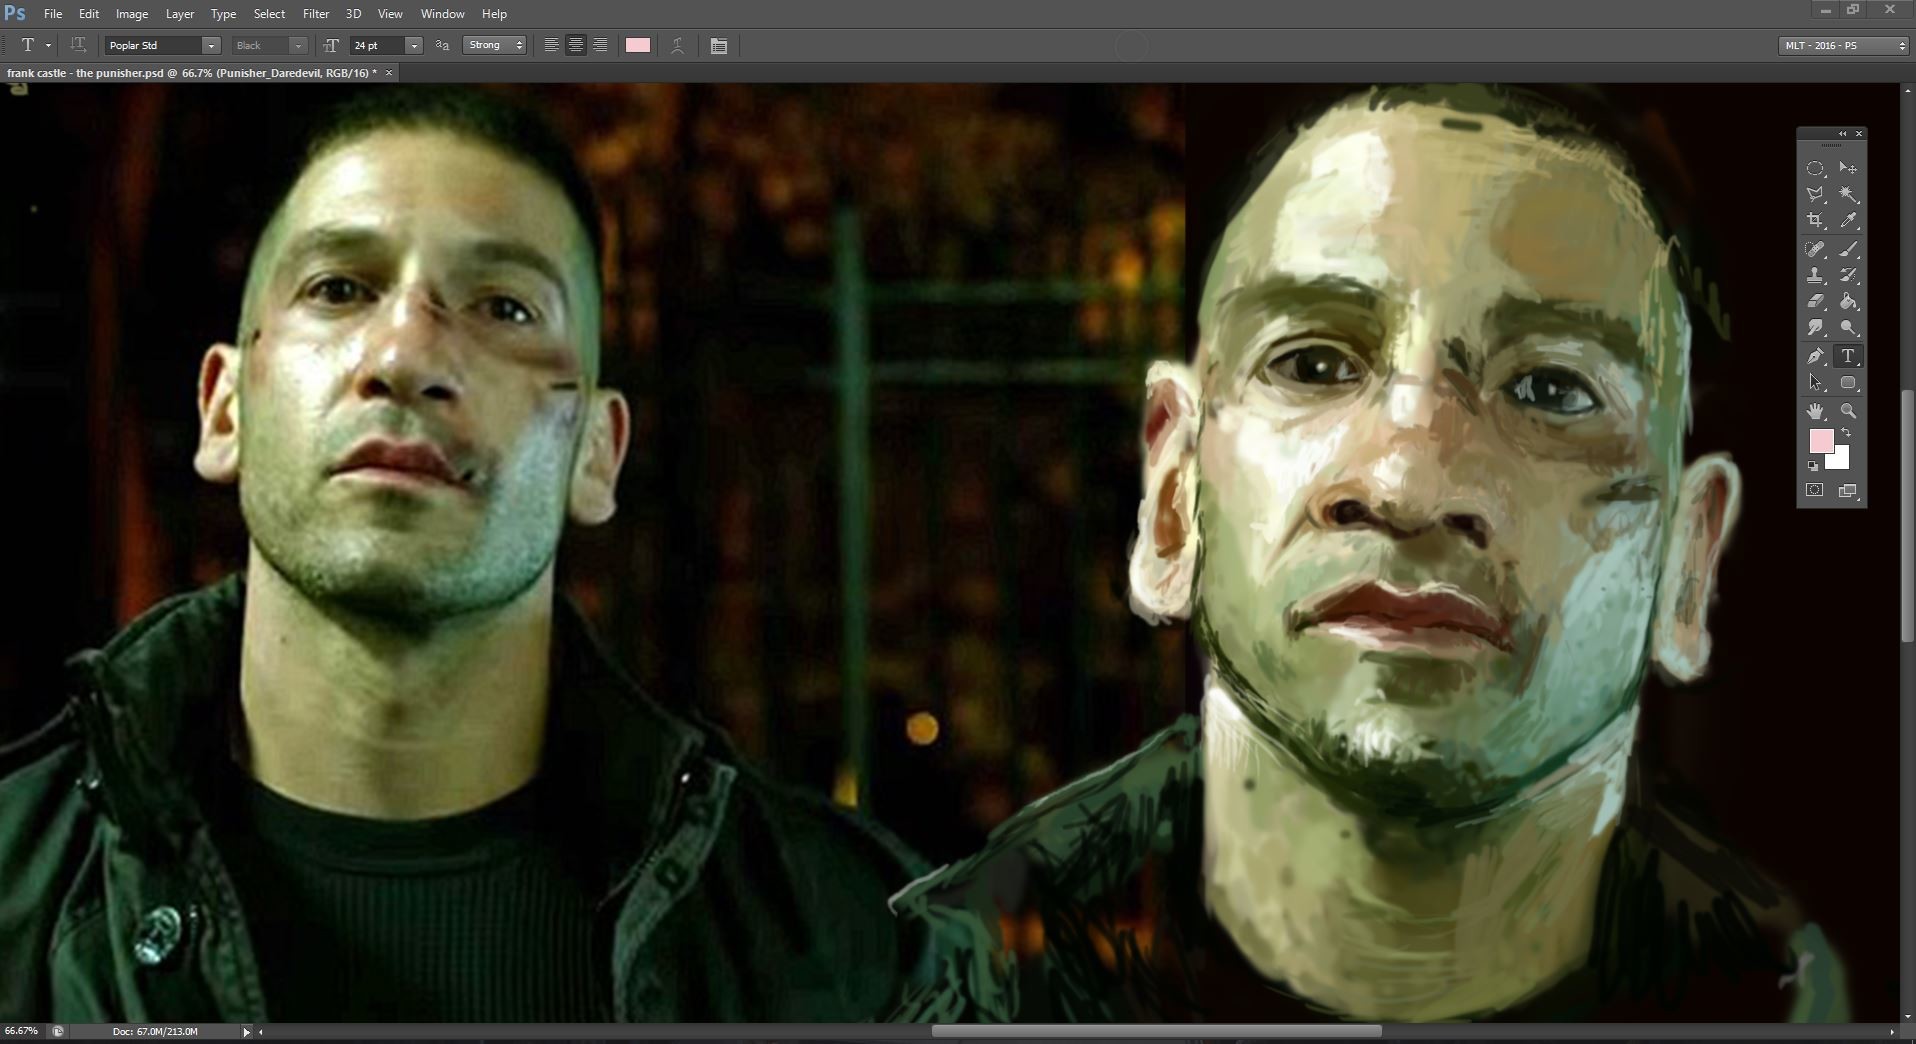Viewport: 1916px width, 1044px height.
Task: Collapse the toolbox panel with double arrows
Action: pyautogui.click(x=1842, y=133)
